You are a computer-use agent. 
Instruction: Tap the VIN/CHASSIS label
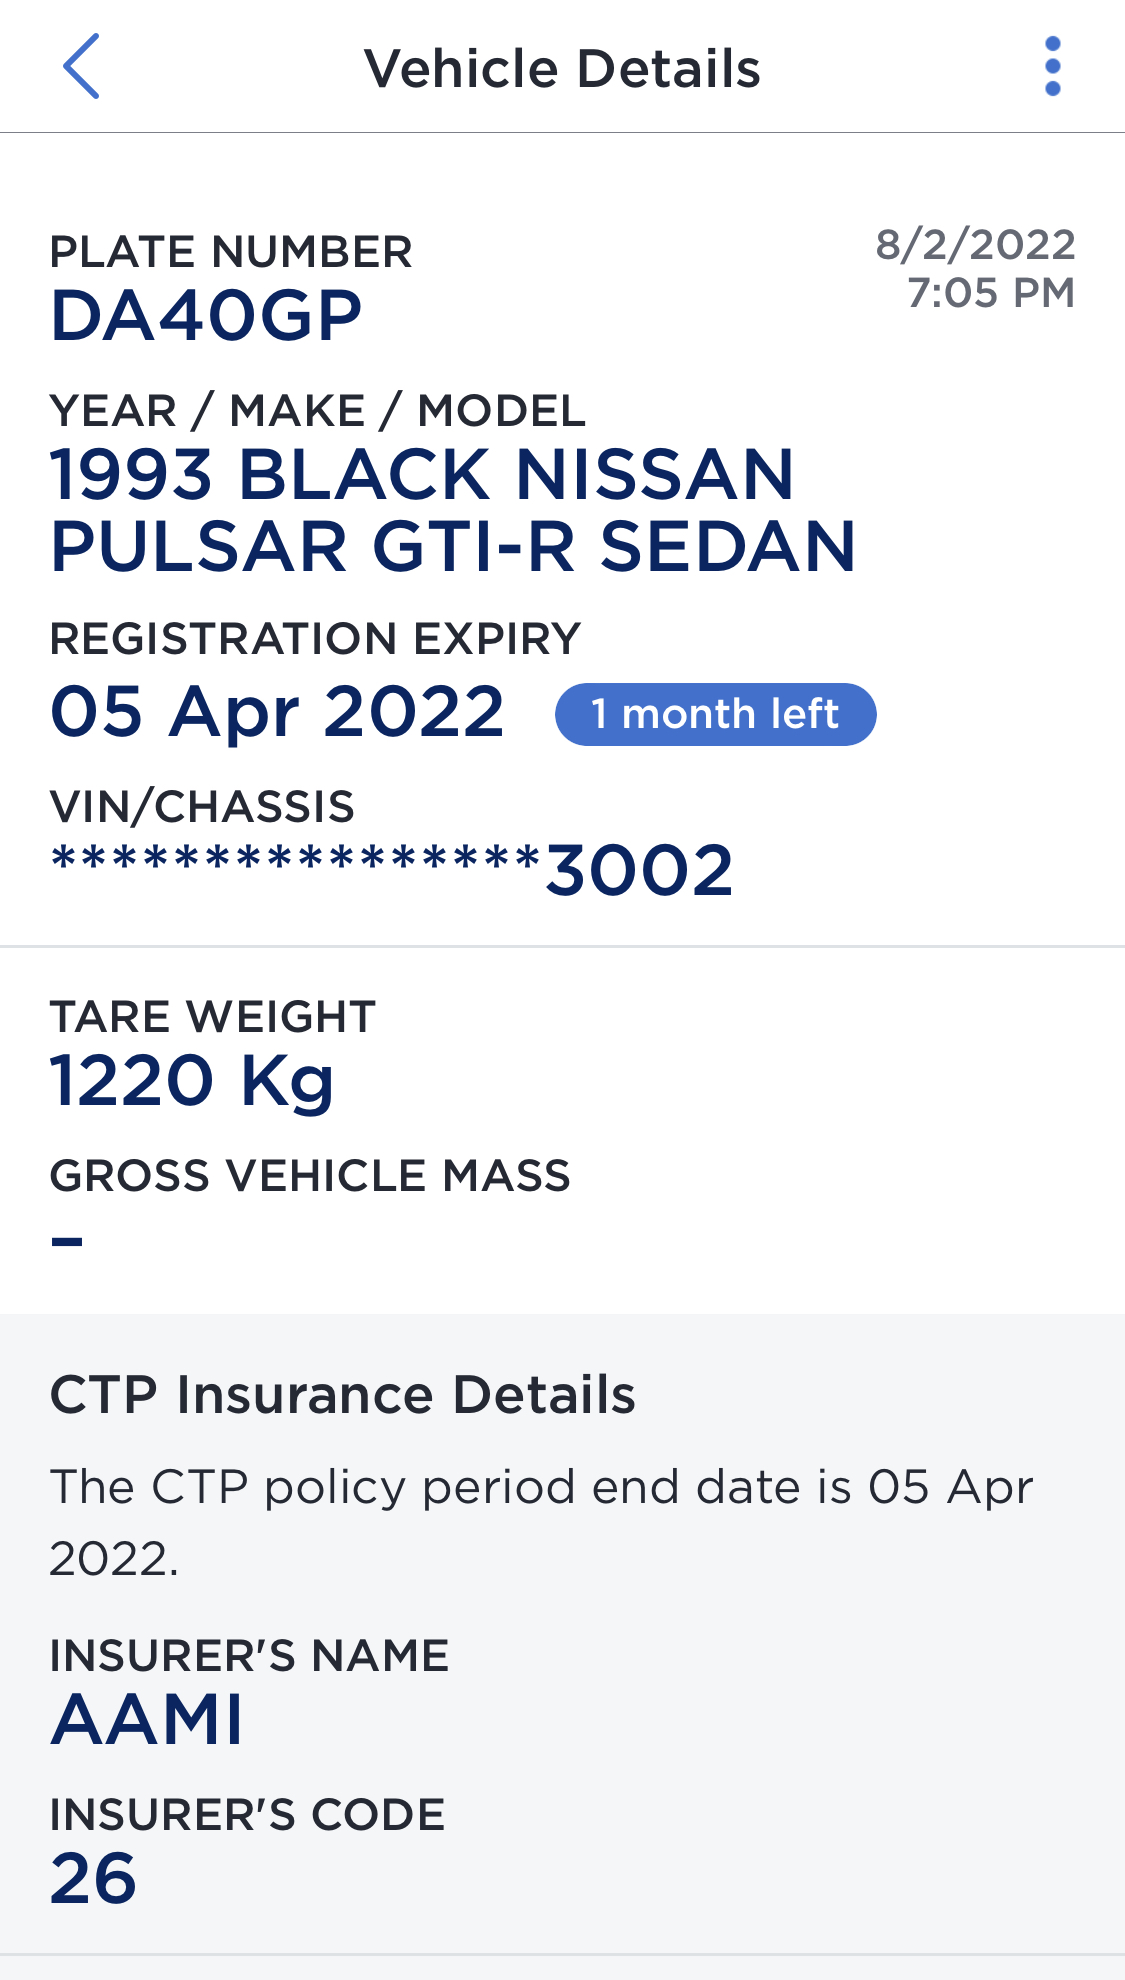point(202,807)
